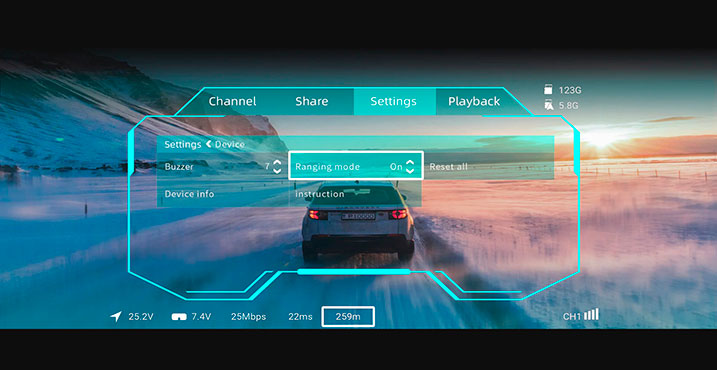Select the Ranging mode option
The image size is (717, 370).
click(356, 166)
